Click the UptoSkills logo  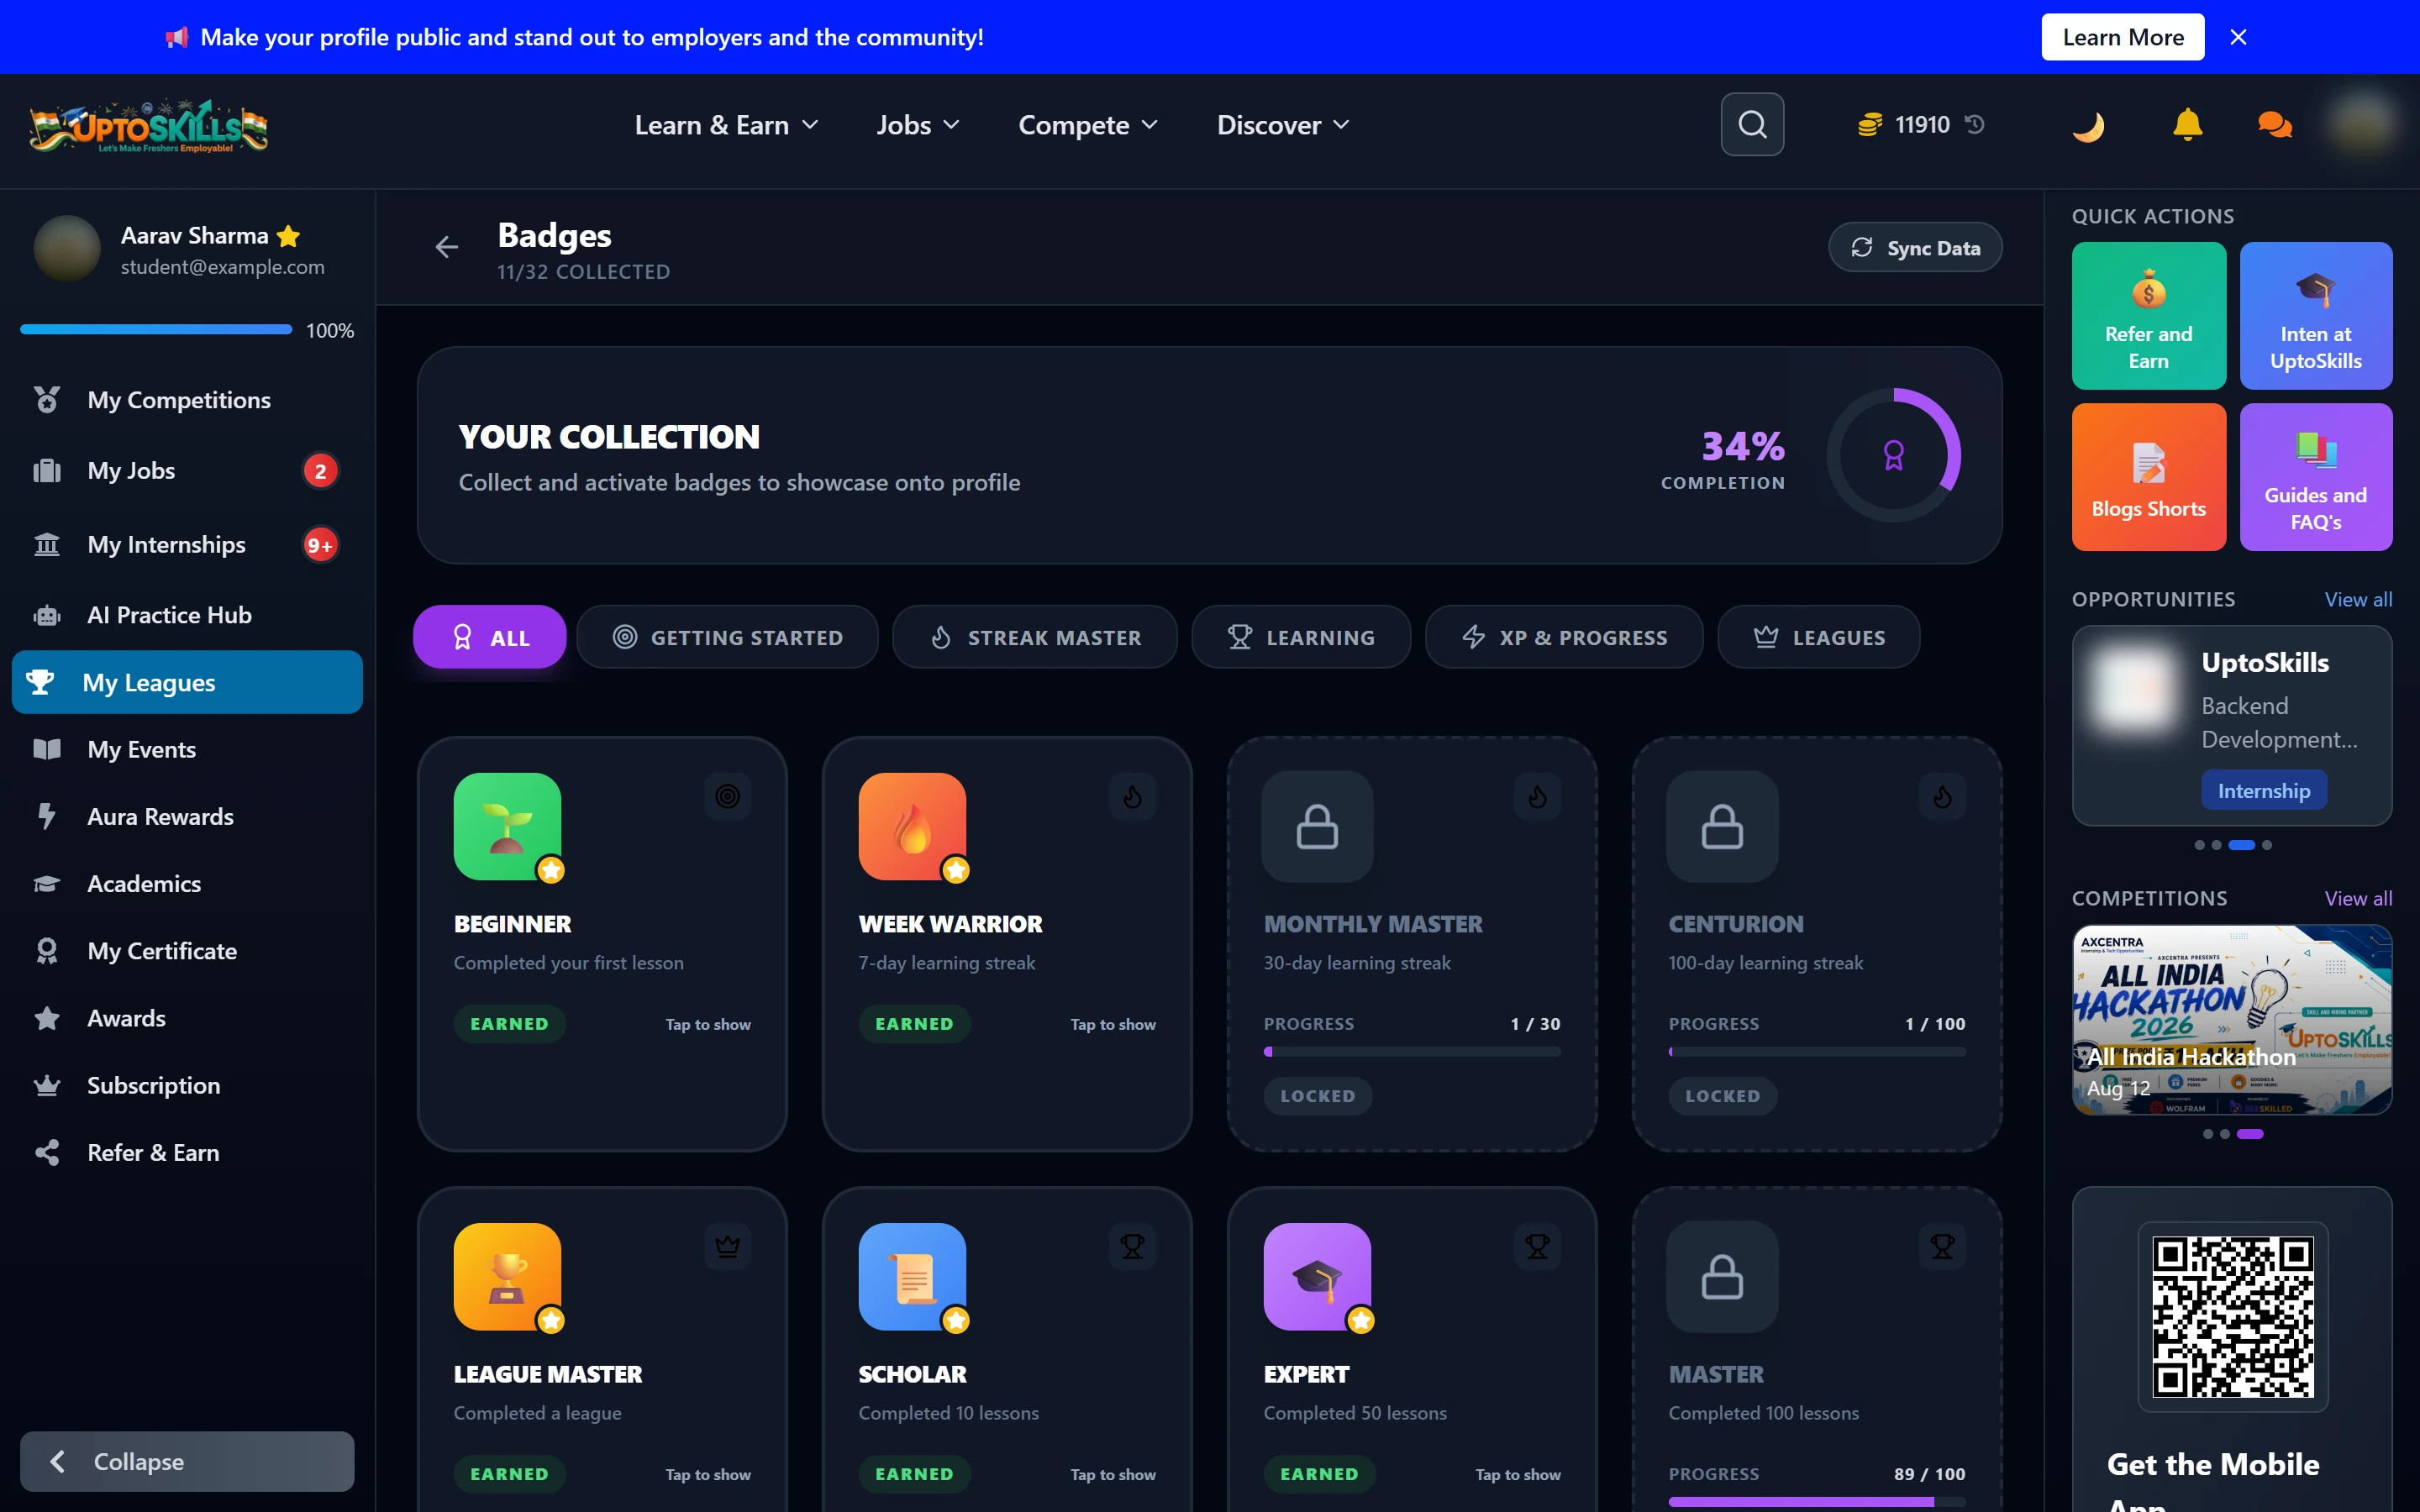pyautogui.click(x=149, y=126)
